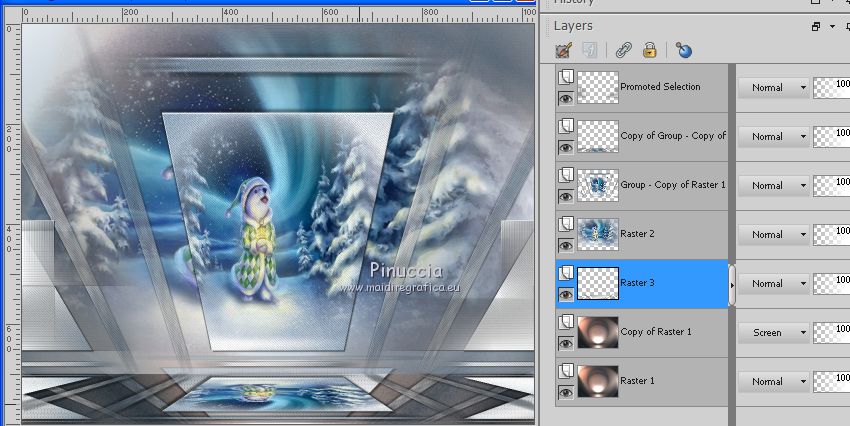Select the bottom Raster 1 layer name
Screen dimensions: 850x426
(x=637, y=380)
